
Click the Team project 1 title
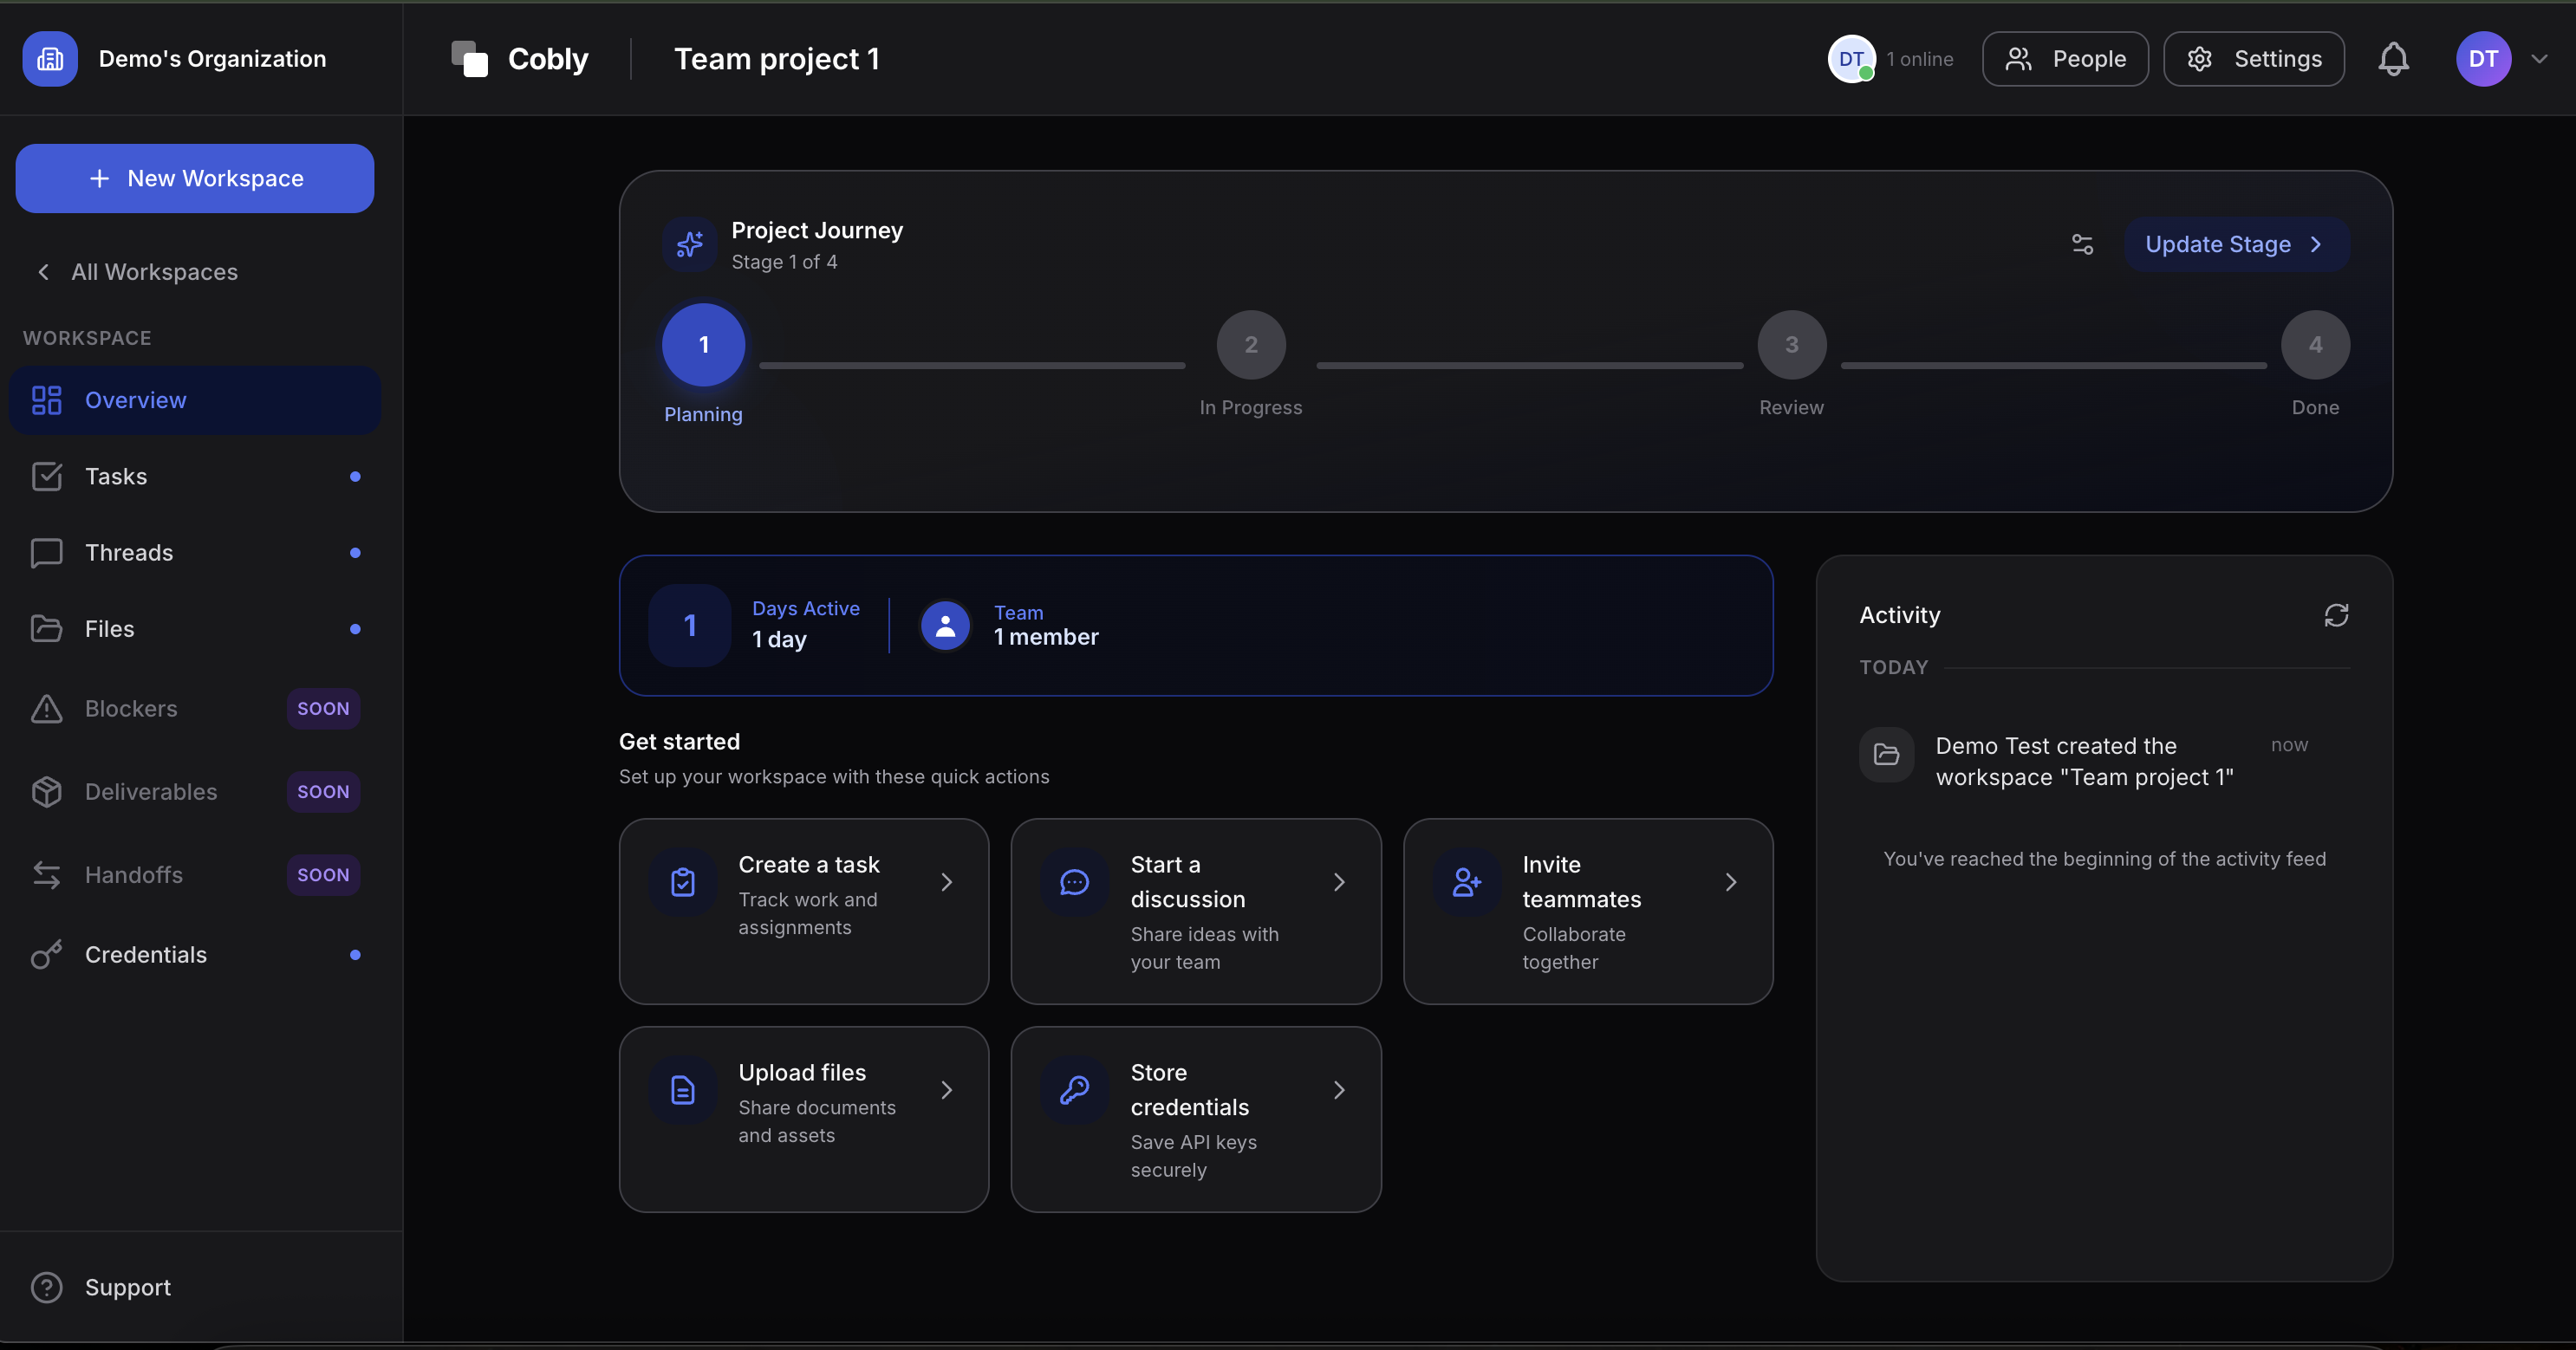tap(777, 59)
